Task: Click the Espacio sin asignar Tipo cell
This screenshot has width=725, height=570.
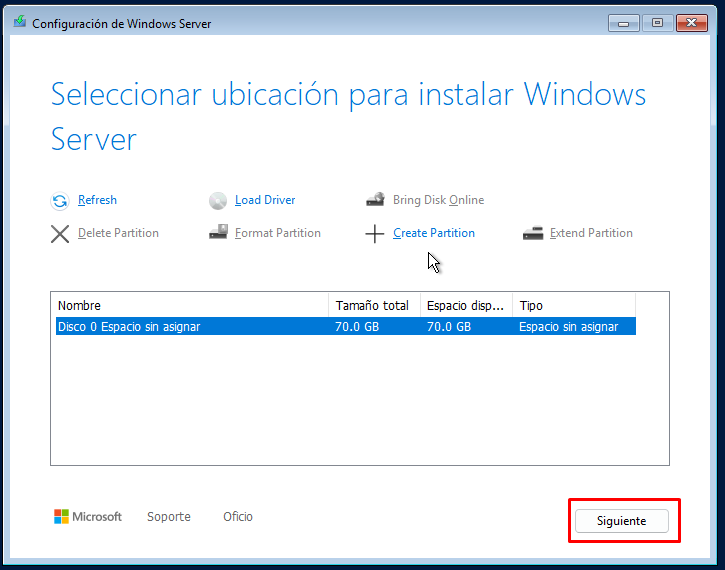Action: click(x=568, y=327)
